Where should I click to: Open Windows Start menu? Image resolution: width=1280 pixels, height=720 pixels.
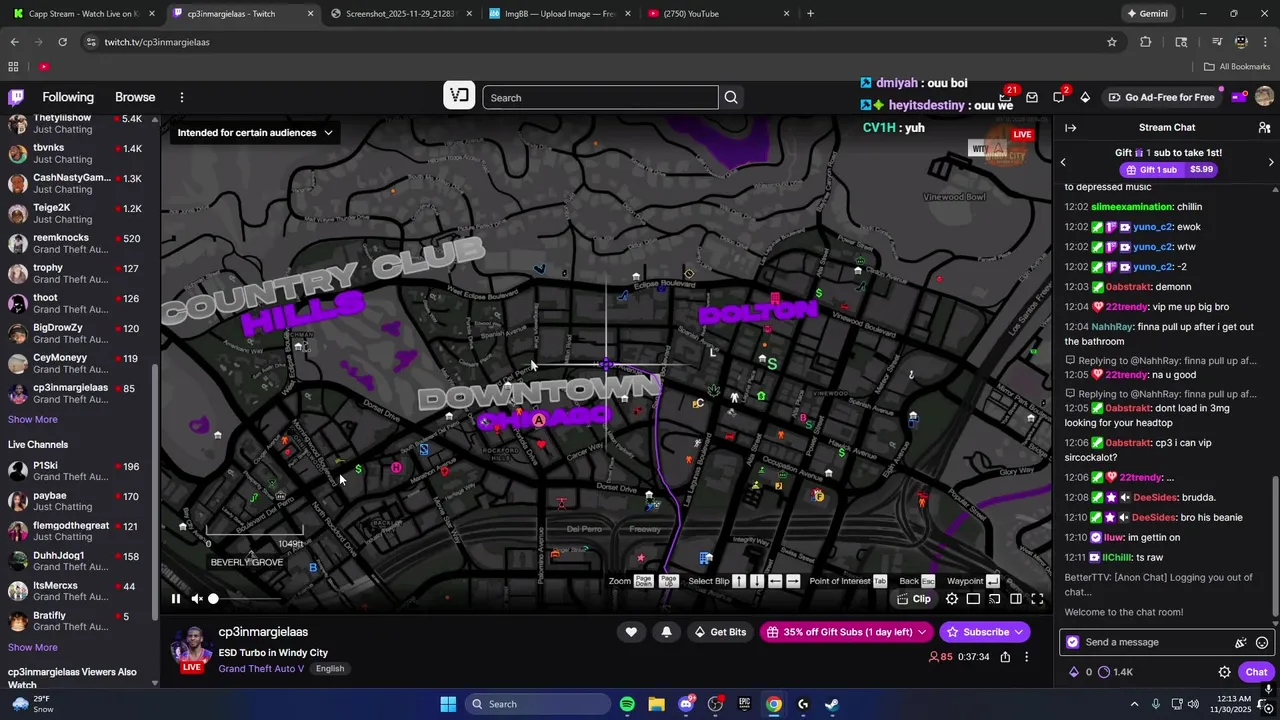click(448, 704)
